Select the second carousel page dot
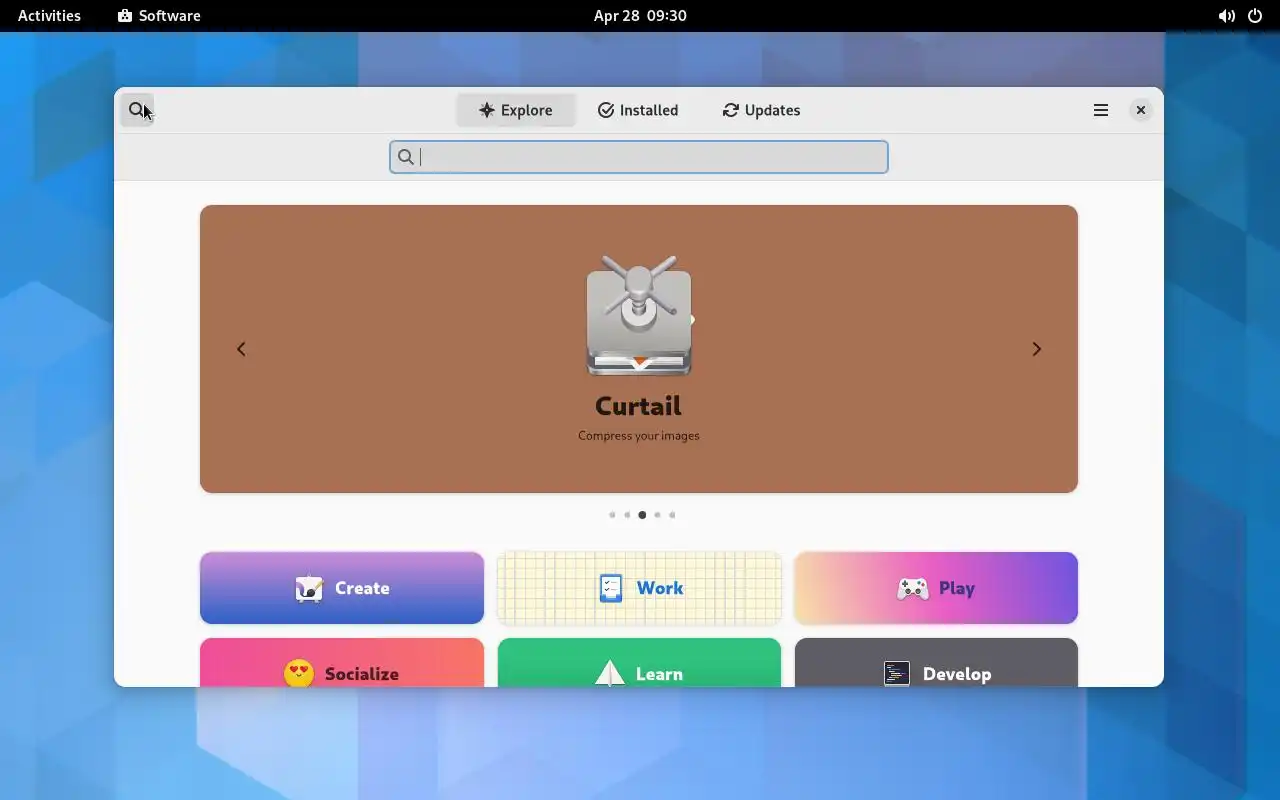1280x800 pixels. pyautogui.click(x=627, y=515)
